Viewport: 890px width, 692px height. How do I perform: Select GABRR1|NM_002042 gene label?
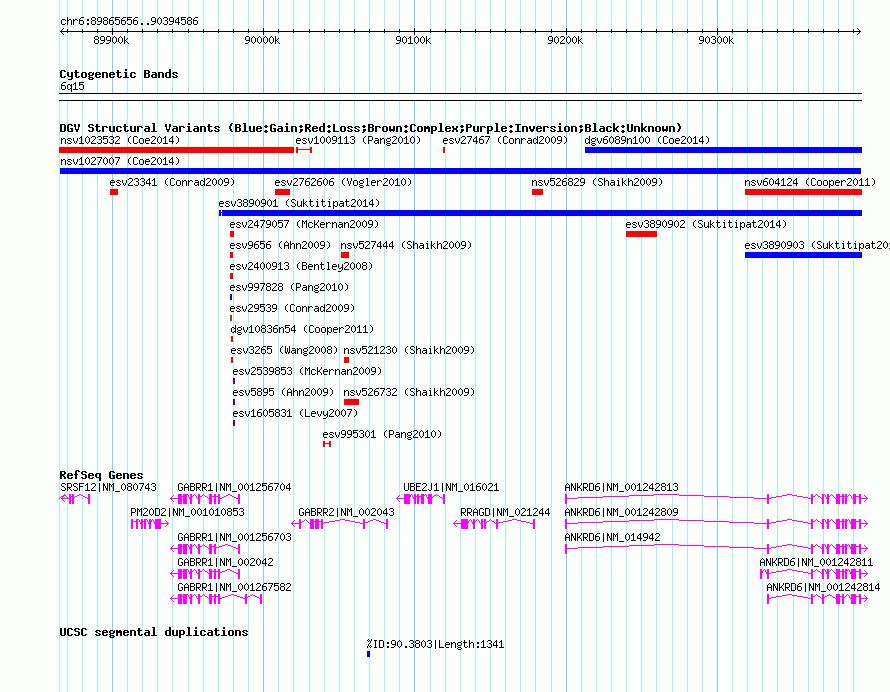[x=225, y=562]
